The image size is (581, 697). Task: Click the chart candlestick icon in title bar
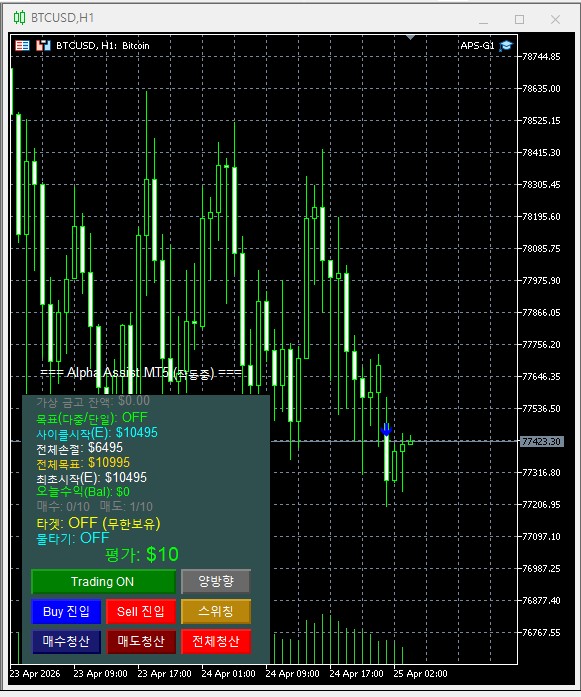19,18
